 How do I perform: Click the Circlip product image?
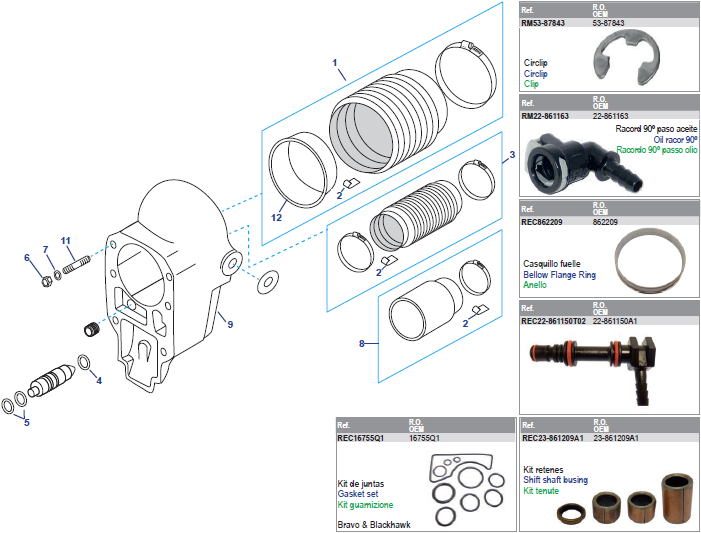coord(626,57)
